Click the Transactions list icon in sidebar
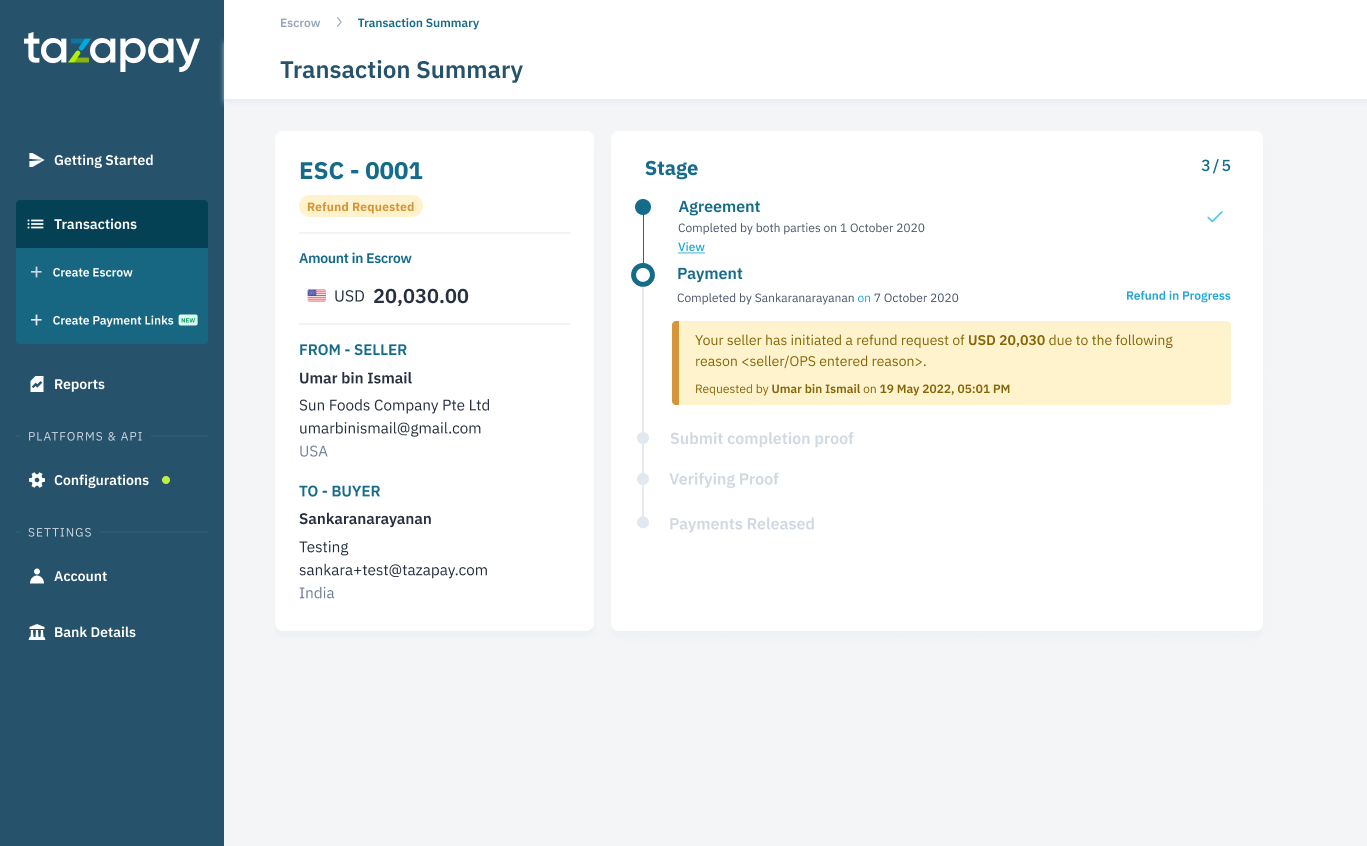The image size is (1367, 846). tap(35, 223)
